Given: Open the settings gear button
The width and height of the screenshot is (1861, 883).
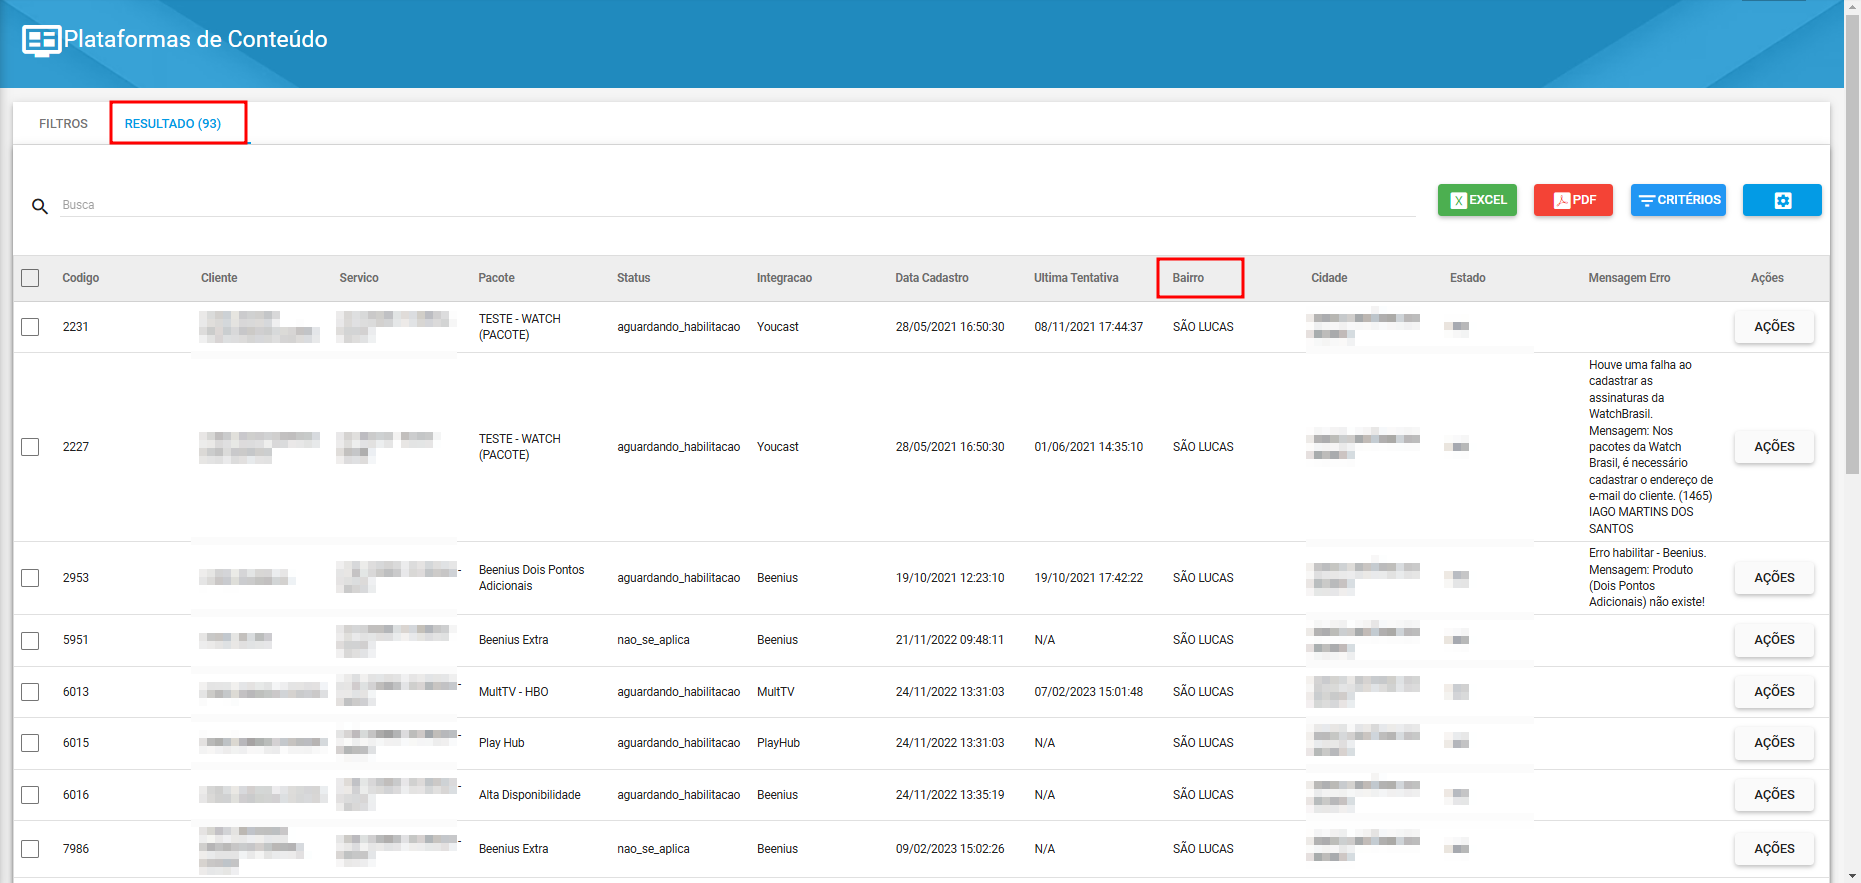Looking at the screenshot, I should 1782,200.
